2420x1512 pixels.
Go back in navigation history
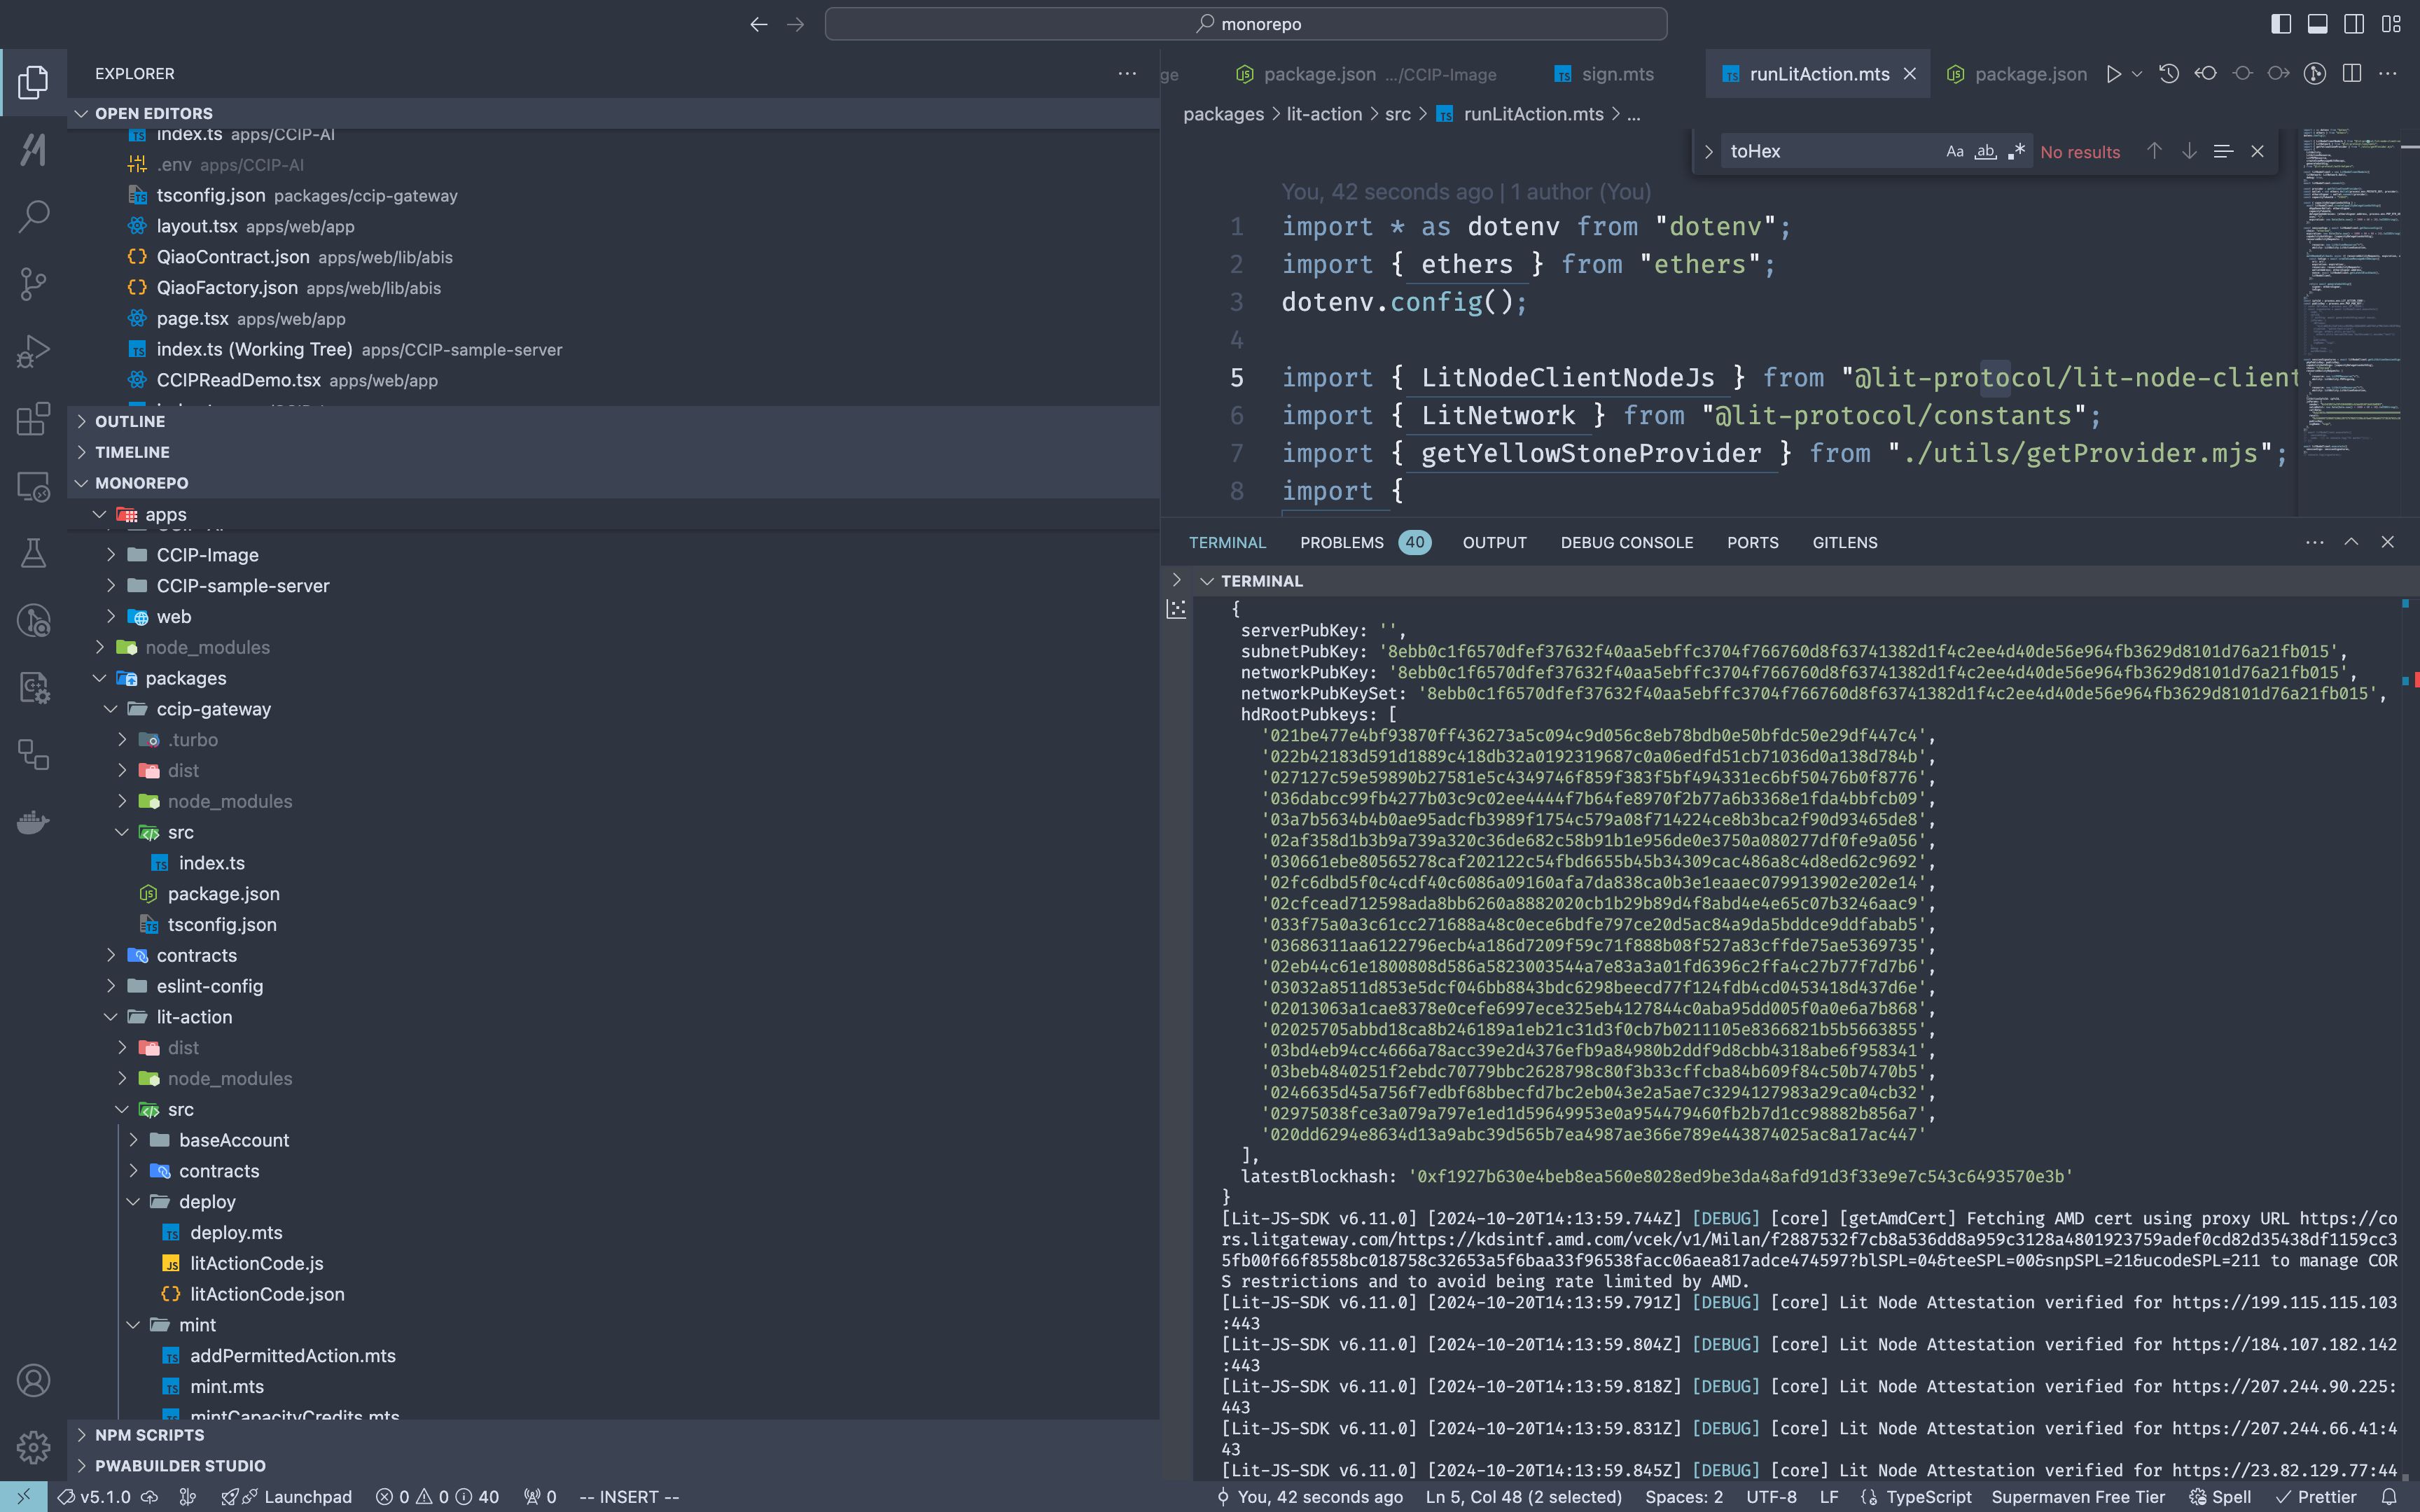tap(759, 24)
